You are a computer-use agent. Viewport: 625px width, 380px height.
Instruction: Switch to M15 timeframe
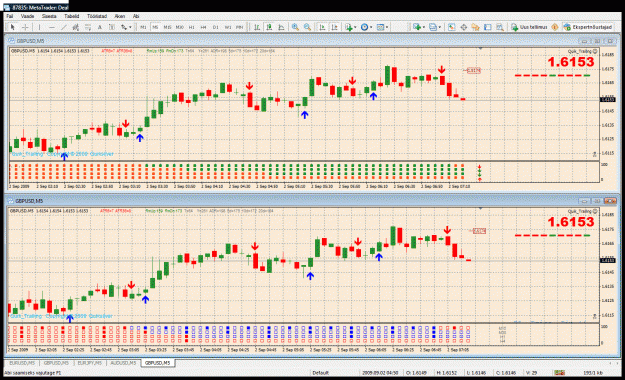click(167, 27)
